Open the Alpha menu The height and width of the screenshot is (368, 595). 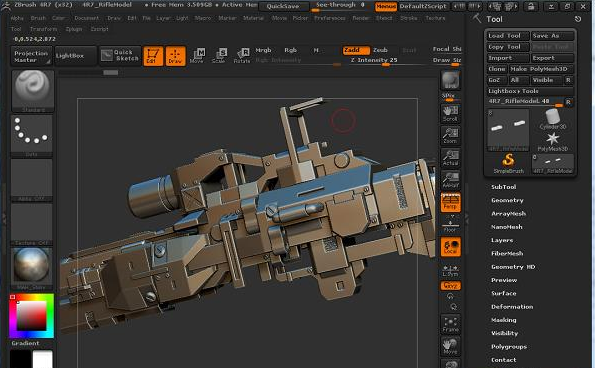tap(17, 18)
